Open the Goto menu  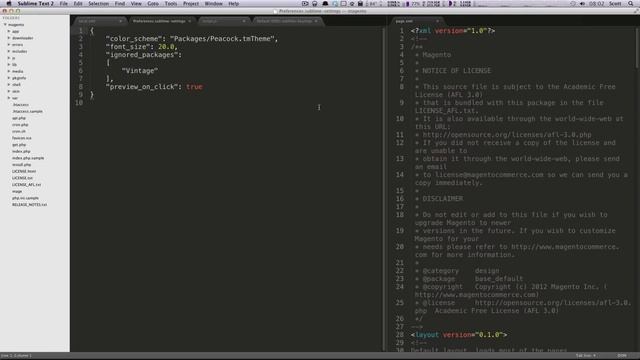pyautogui.click(x=153, y=3)
